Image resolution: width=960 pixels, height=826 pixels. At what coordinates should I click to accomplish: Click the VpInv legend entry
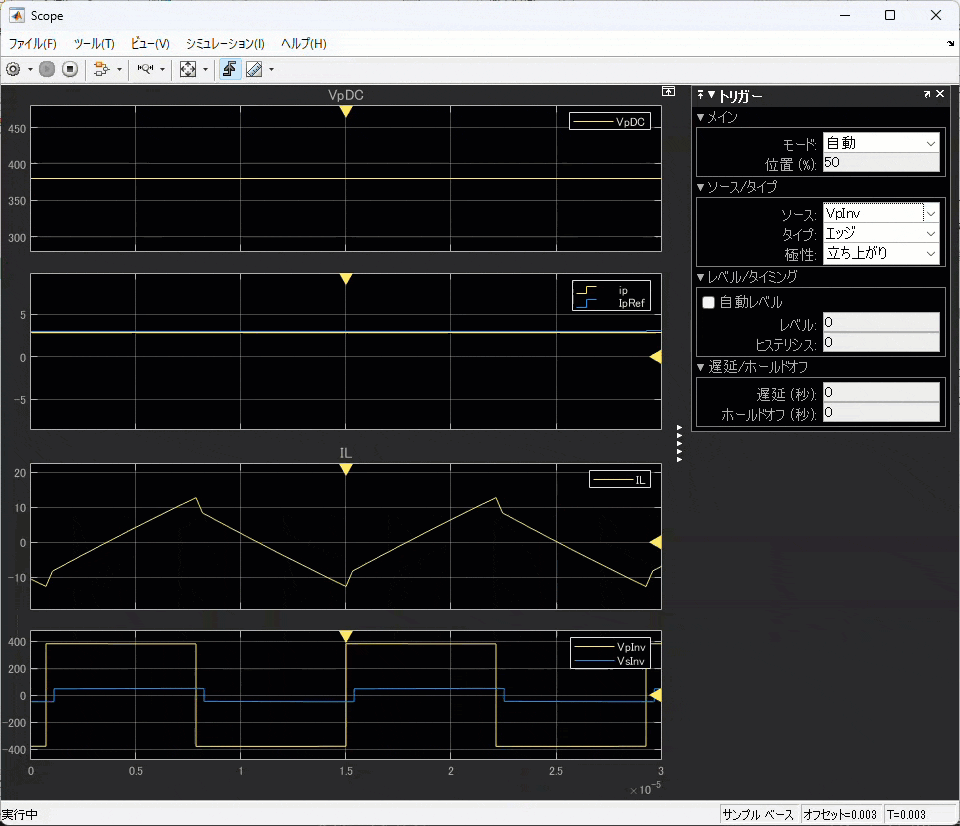click(x=610, y=647)
